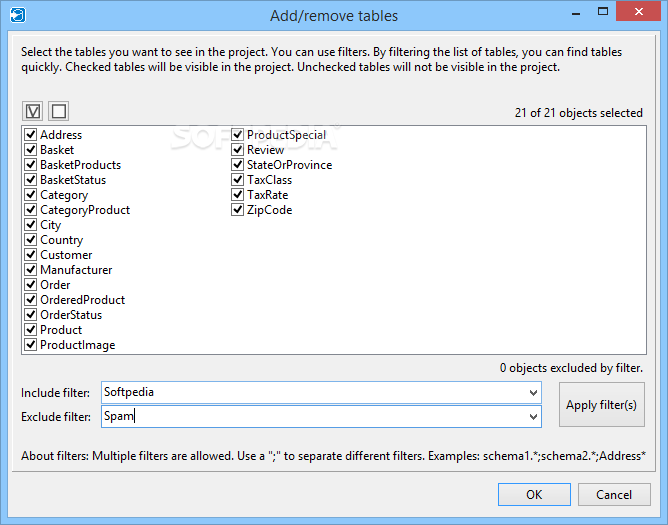This screenshot has height=525, width=668.
Task: Open the Exclude filter dropdown arrow
Action: tap(533, 416)
